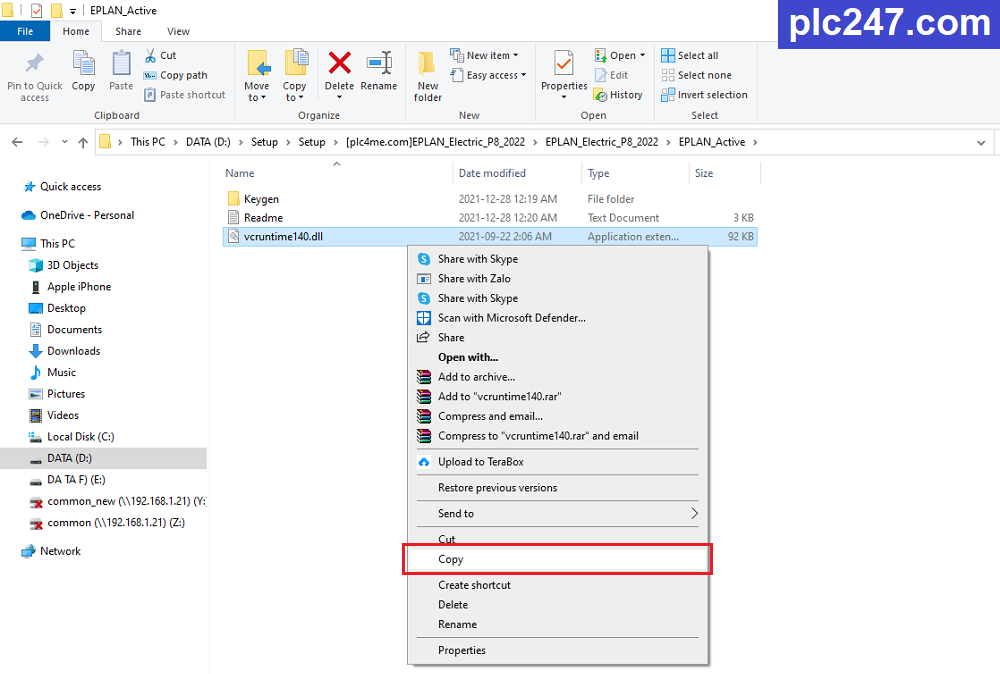Image resolution: width=1000 pixels, height=674 pixels.
Task: Go up one folder with up arrow
Action: [83, 142]
